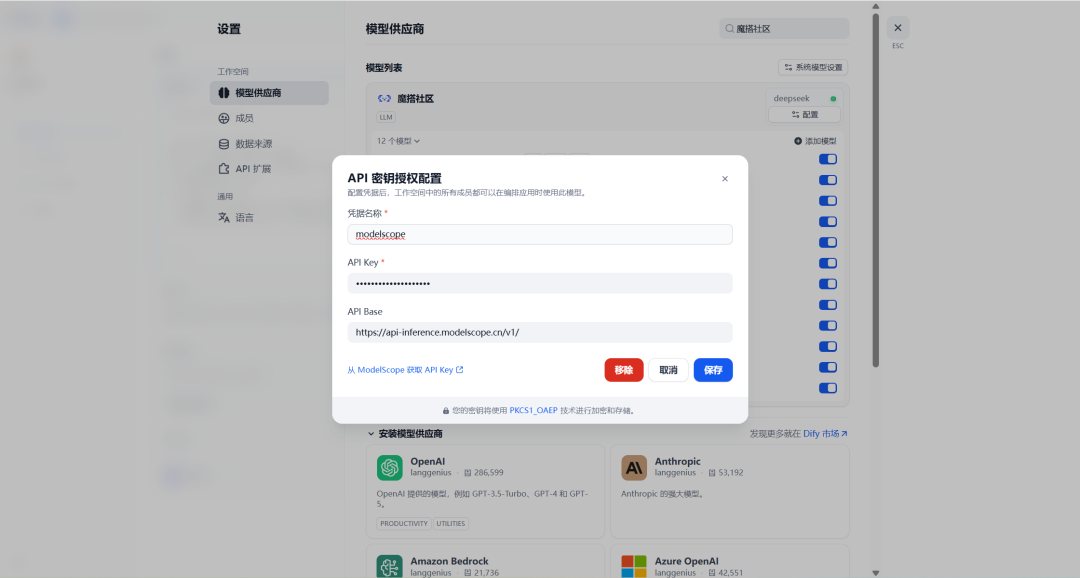Click the lock icon in dialog footer
The height and width of the screenshot is (578, 1080).
[x=446, y=411]
